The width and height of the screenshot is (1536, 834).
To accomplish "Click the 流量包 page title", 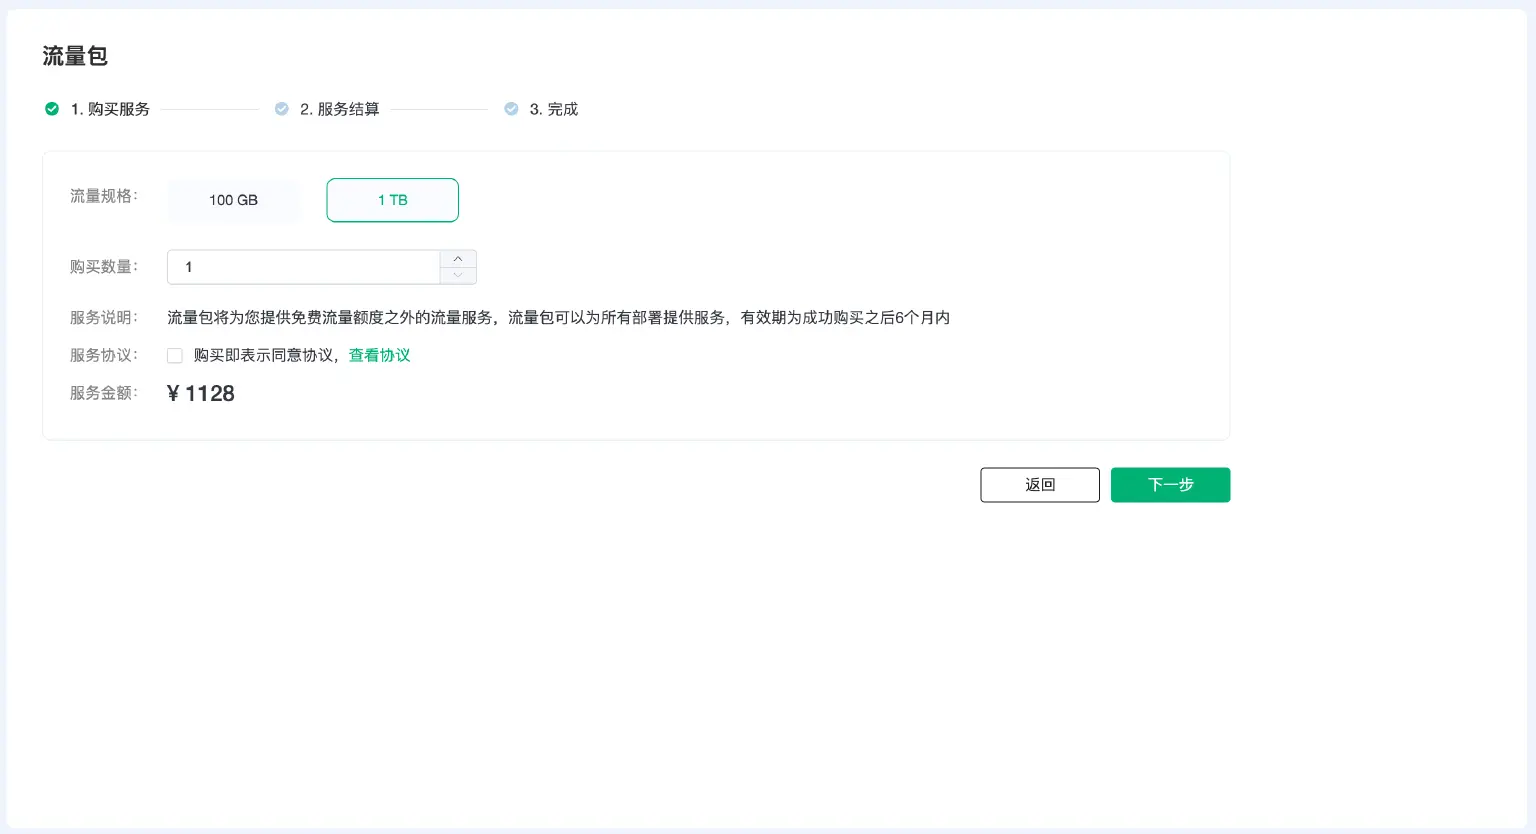I will coord(75,57).
